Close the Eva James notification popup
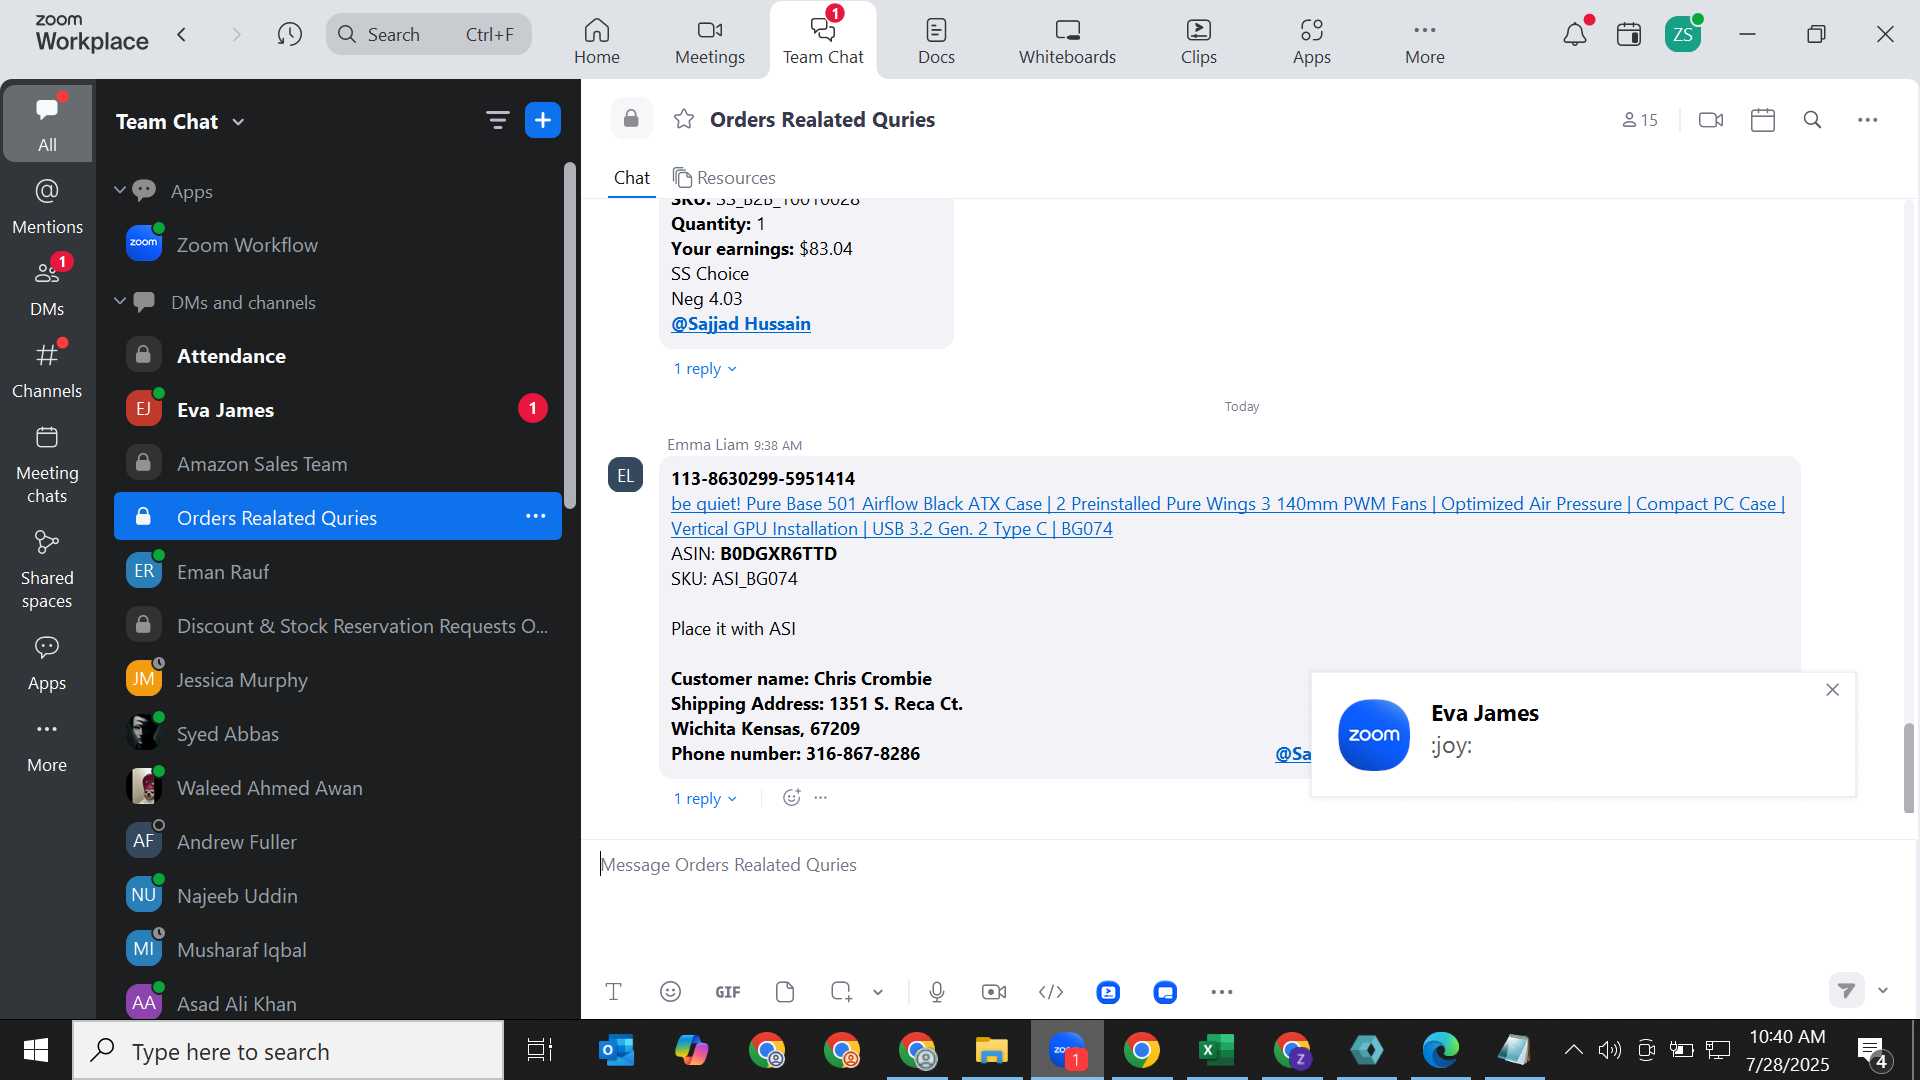 (x=1832, y=690)
